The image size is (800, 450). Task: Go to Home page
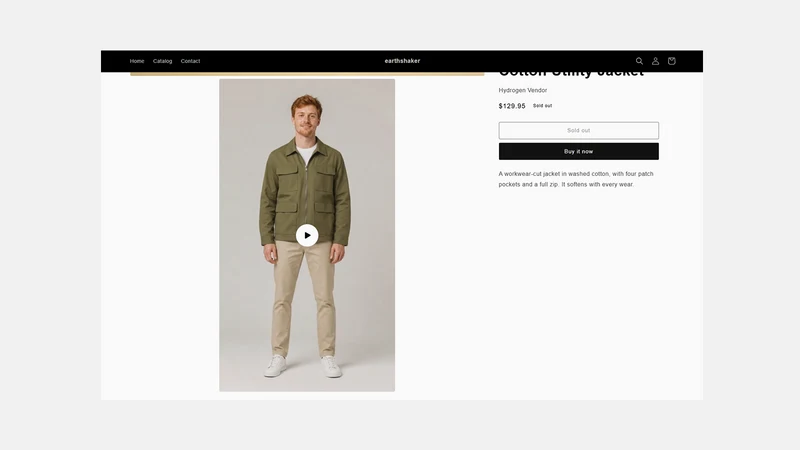coord(137,61)
